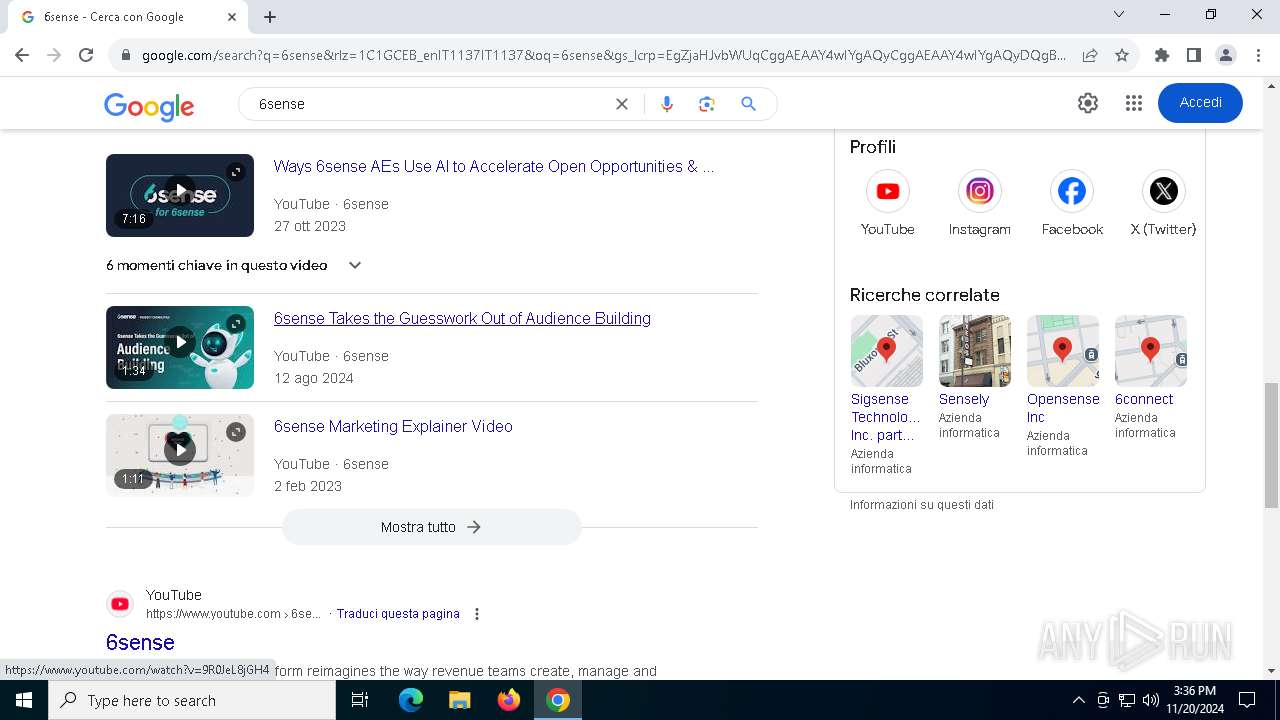Viewport: 1280px width, 720px height.
Task: Open Task View on taskbar
Action: click(360, 700)
